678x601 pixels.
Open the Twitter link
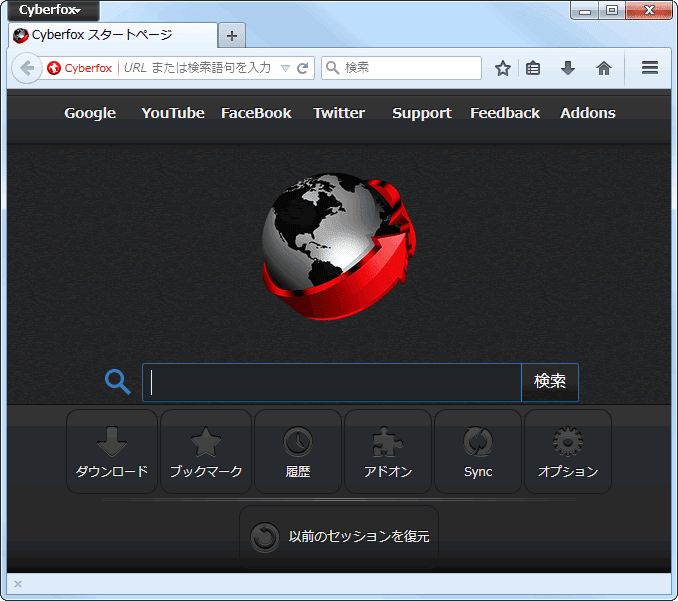339,113
